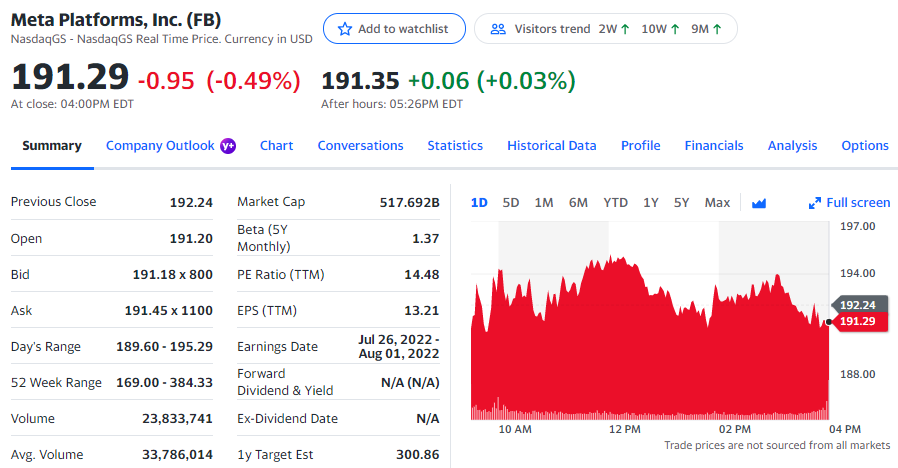Click the star icon in Add to watchlist
The height and width of the screenshot is (468, 898).
pyautogui.click(x=345, y=29)
